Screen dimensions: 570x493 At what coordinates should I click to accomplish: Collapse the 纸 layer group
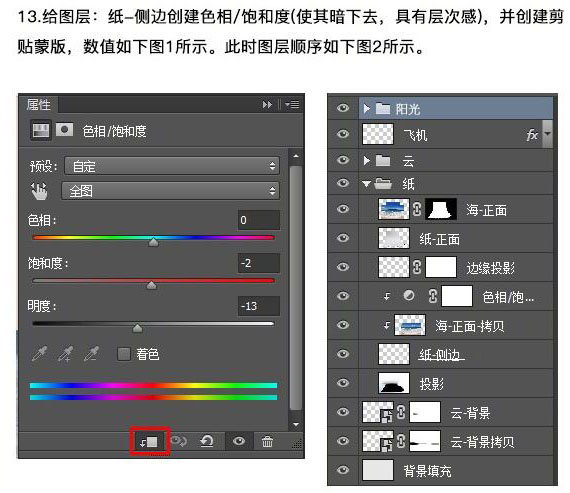click(x=366, y=184)
